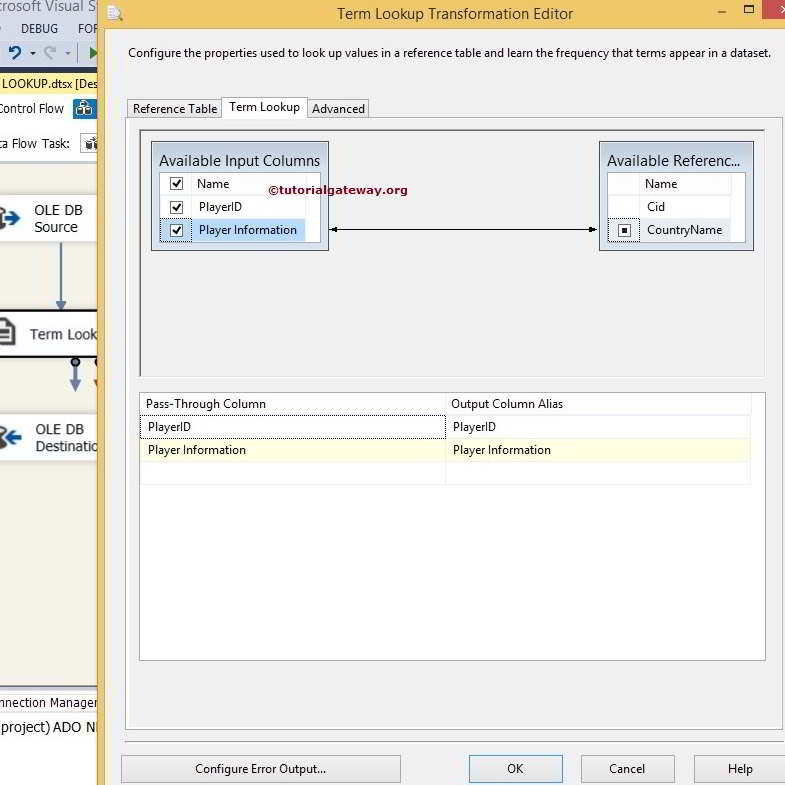
Task: Click the OLE DB Source component icon
Action: tap(10, 218)
